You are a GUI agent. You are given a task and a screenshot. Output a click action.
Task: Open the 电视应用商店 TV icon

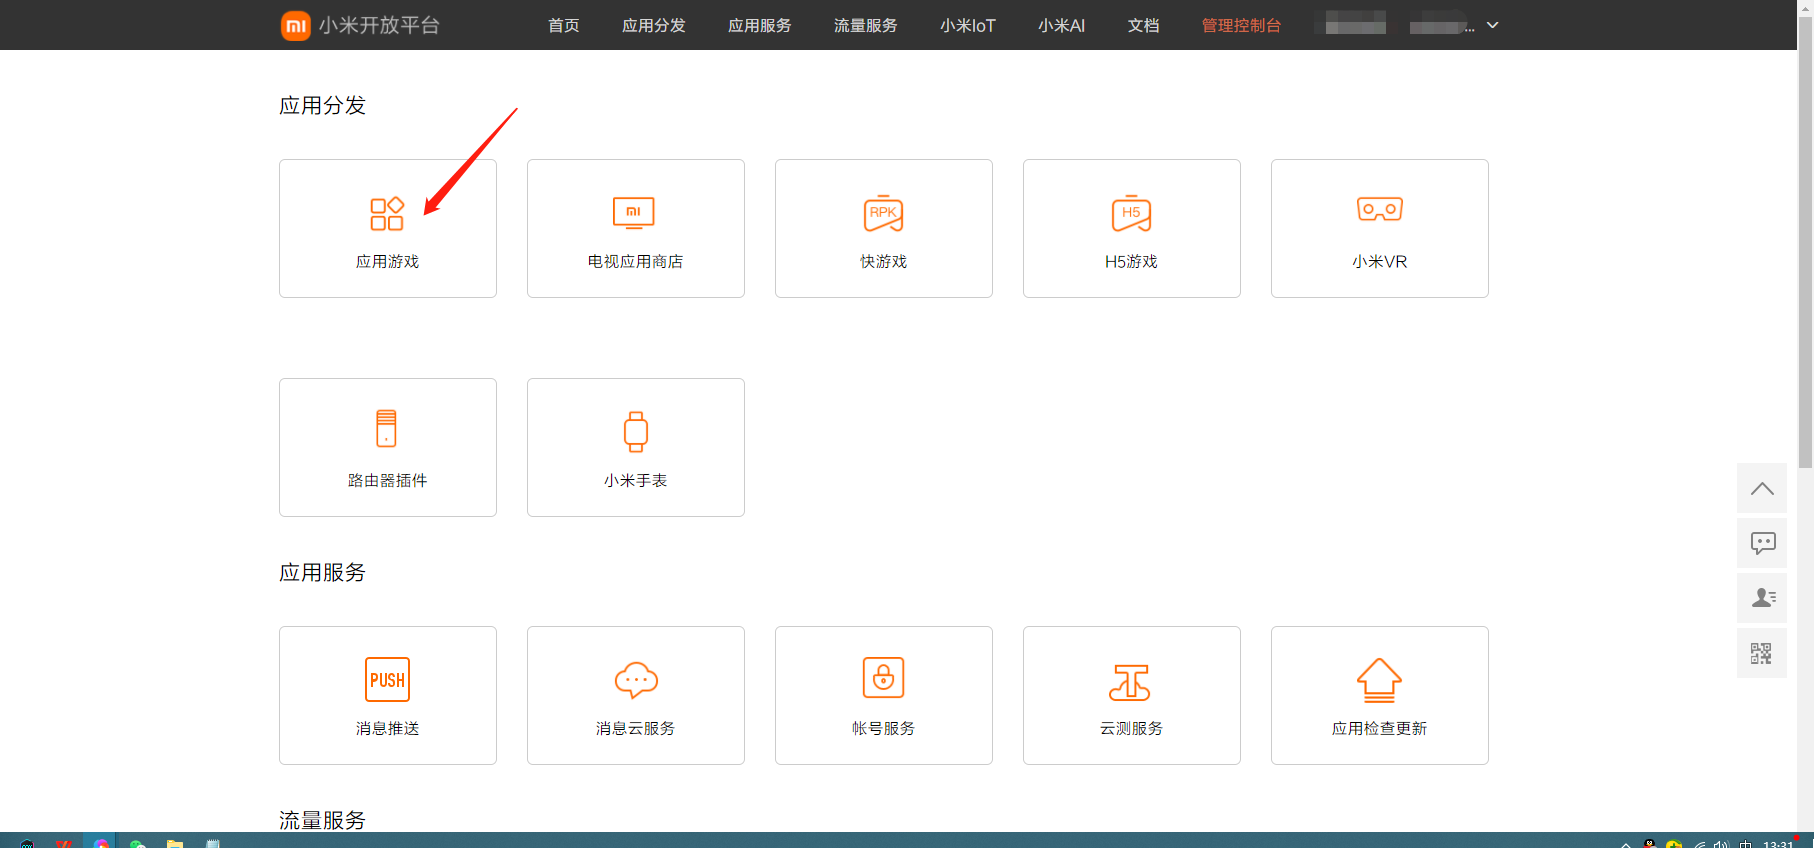pos(634,213)
